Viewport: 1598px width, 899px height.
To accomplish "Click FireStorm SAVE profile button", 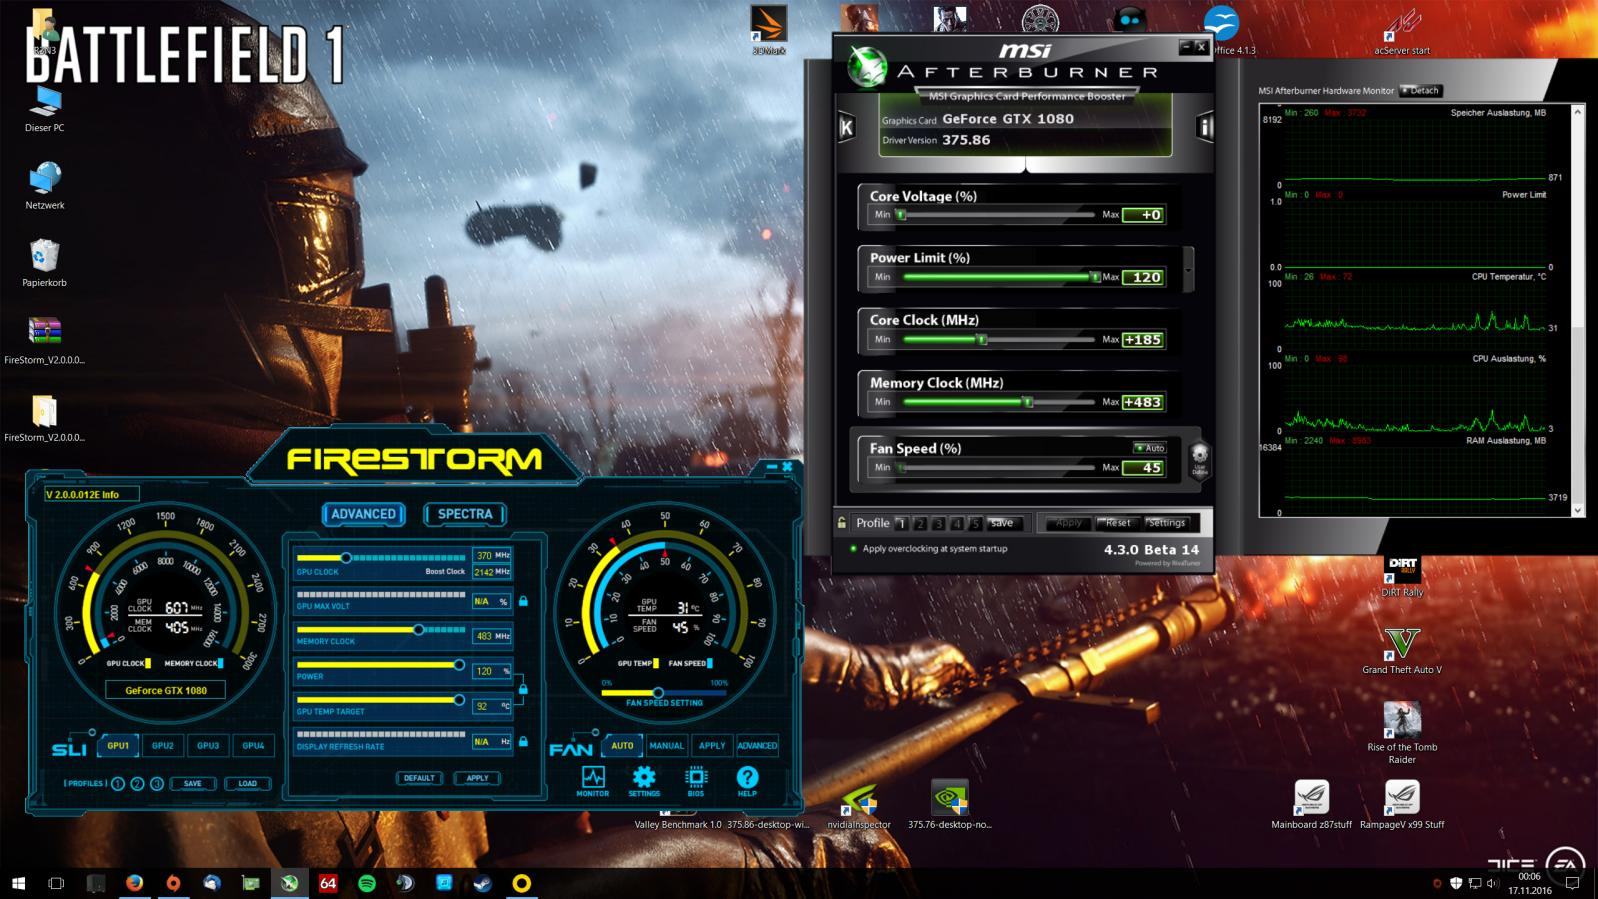I will (x=193, y=784).
